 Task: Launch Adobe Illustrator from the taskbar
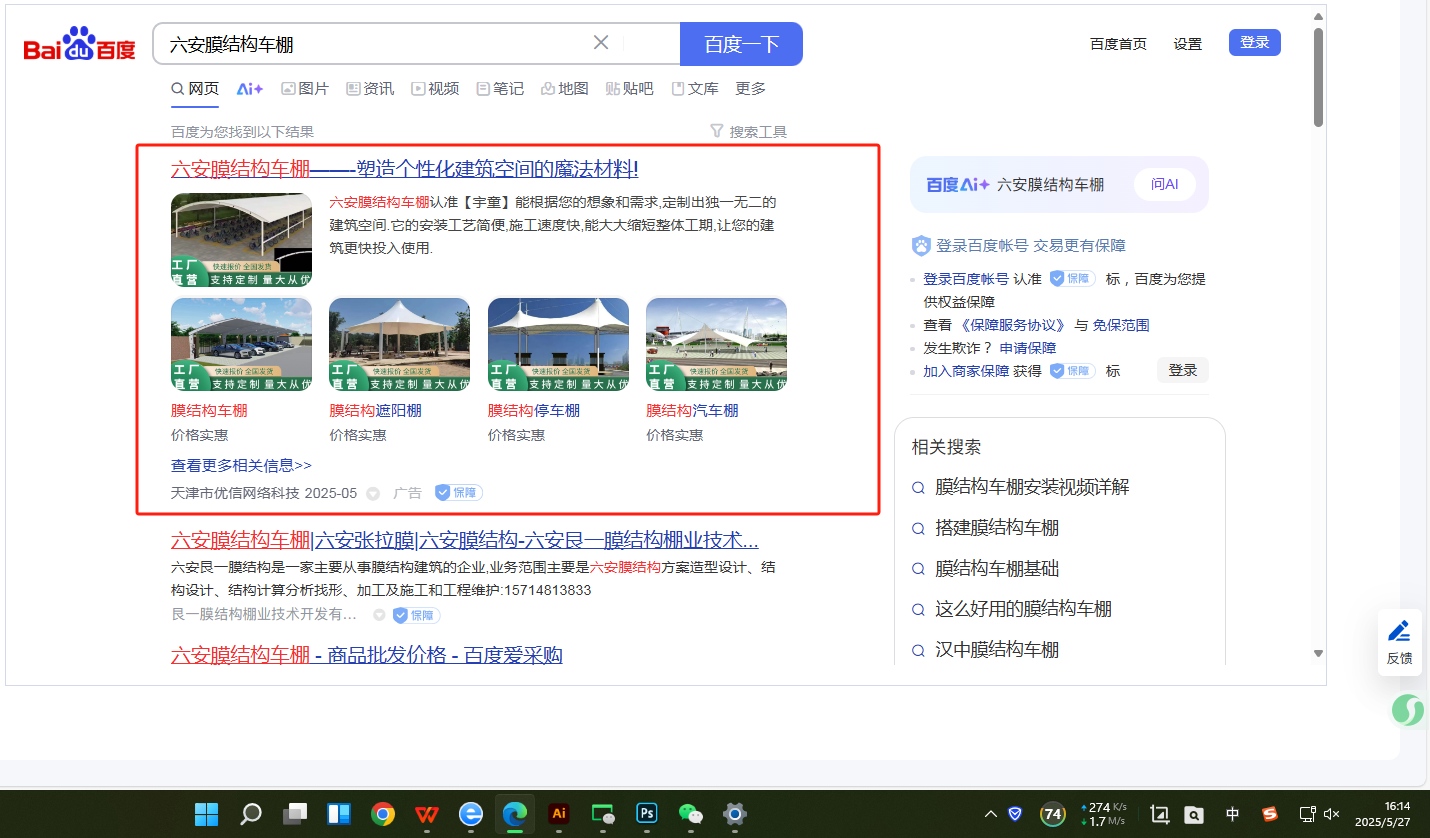(559, 814)
